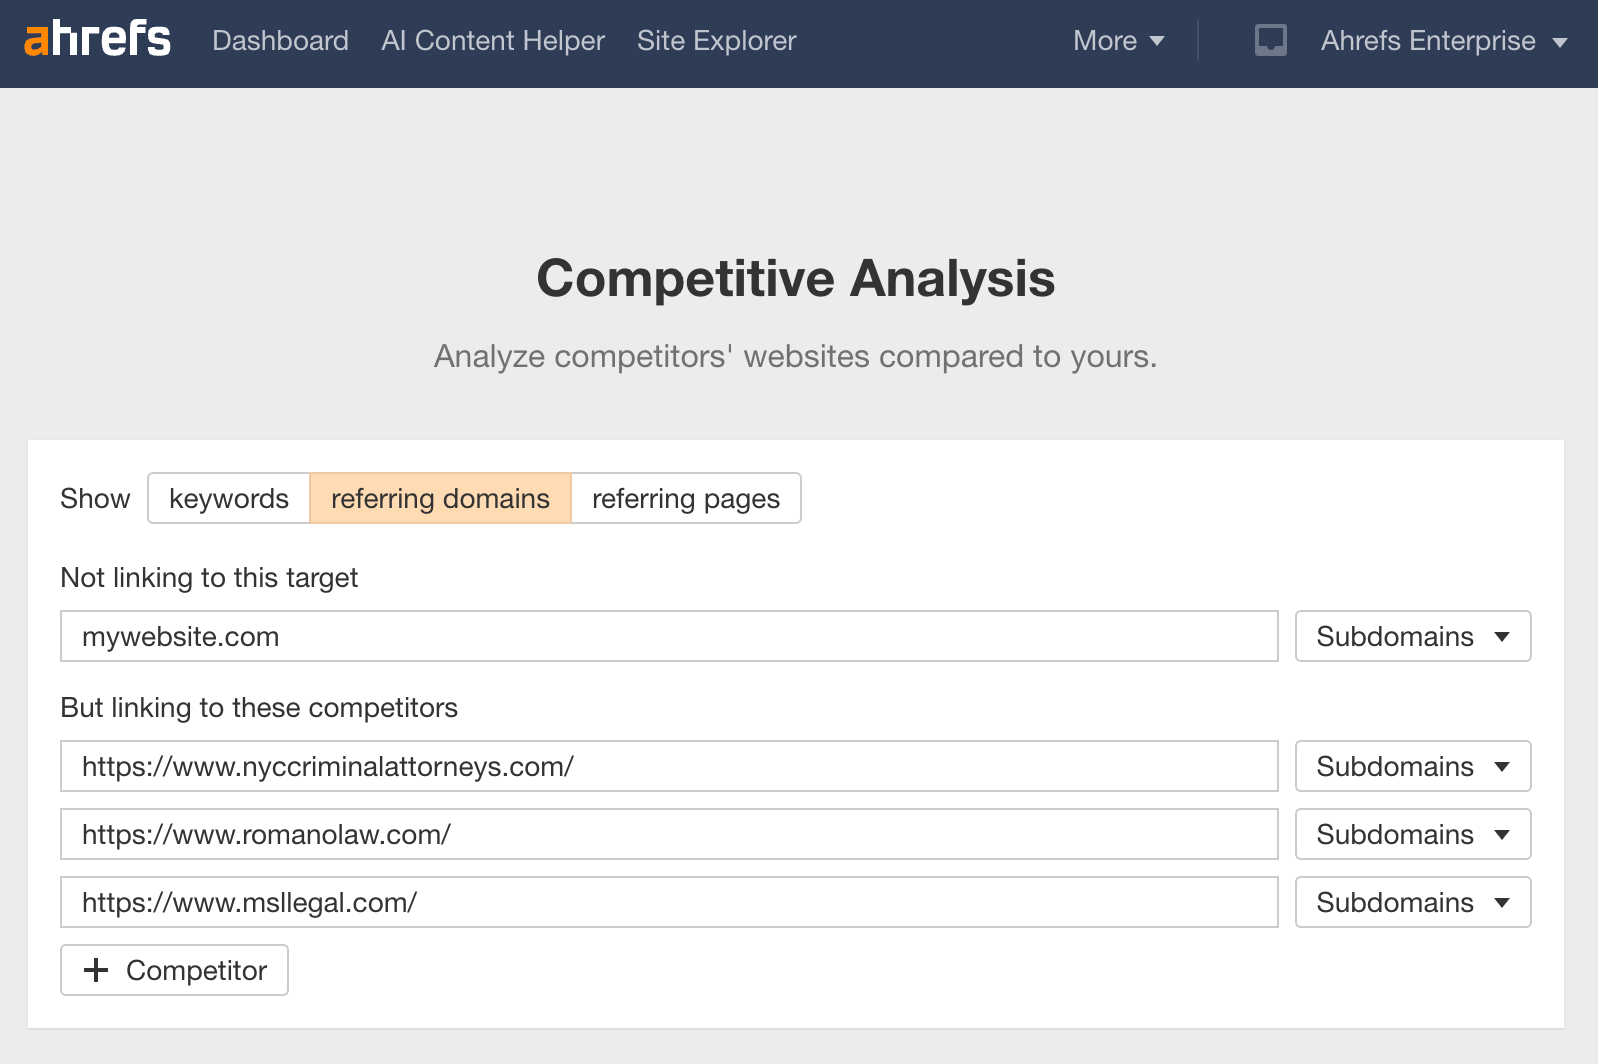
Task: Switch to referring pages option
Action: (685, 498)
